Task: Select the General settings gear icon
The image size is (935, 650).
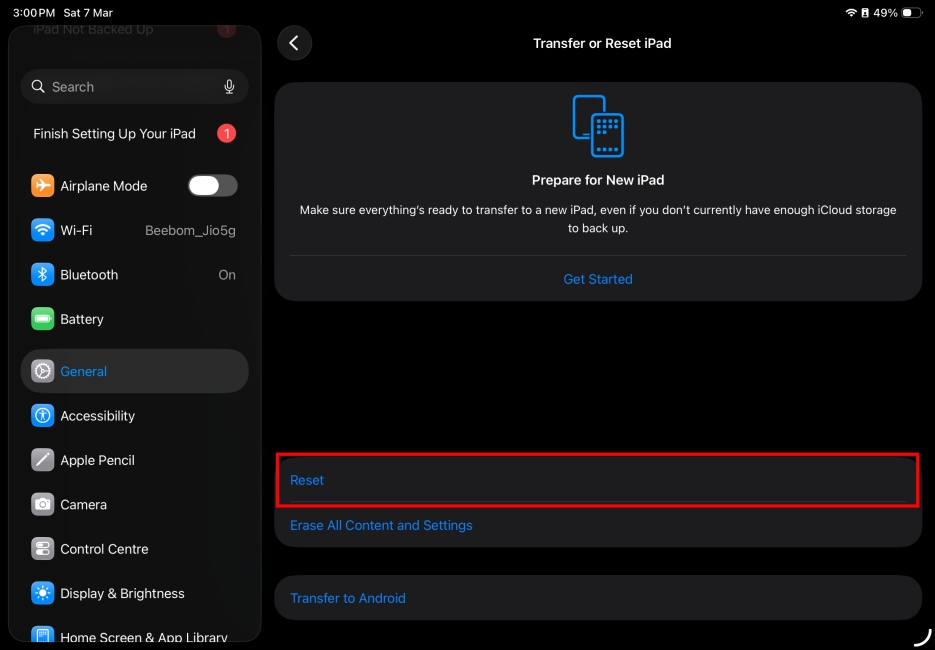Action: tap(42, 370)
